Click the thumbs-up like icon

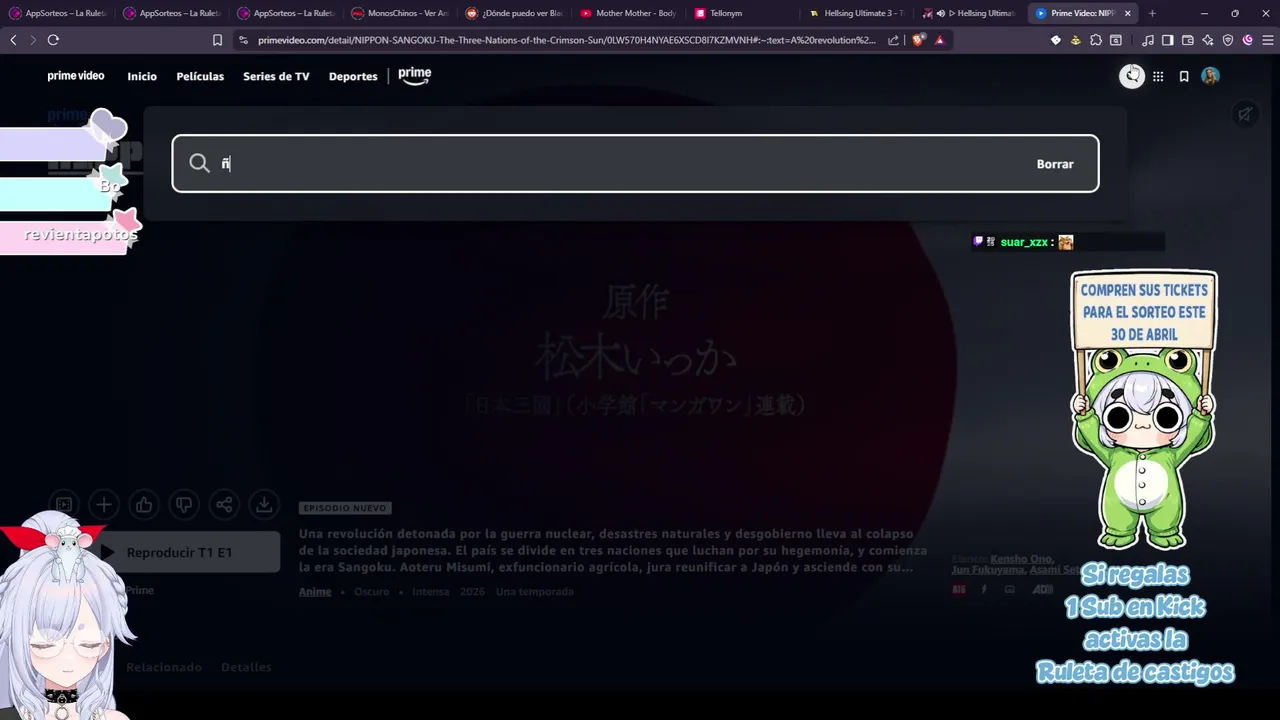pos(144,505)
